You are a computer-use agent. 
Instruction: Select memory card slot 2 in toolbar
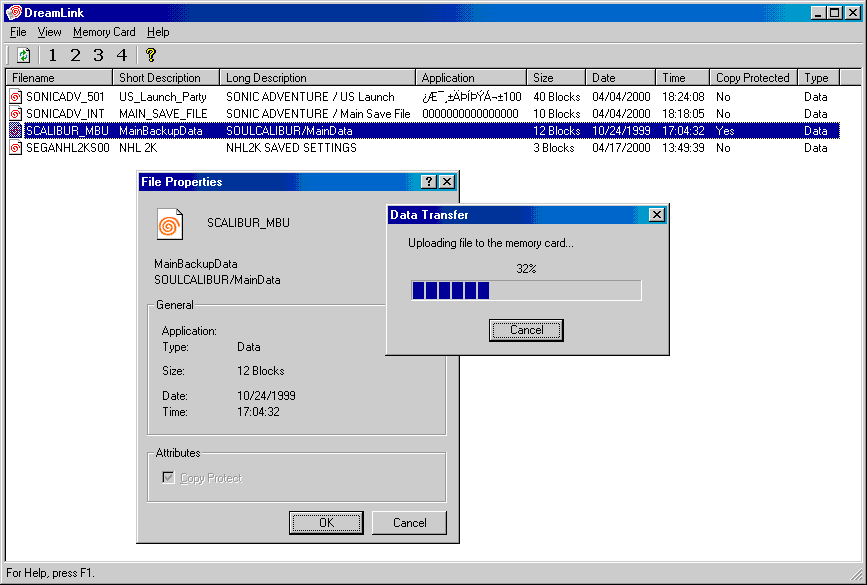76,55
